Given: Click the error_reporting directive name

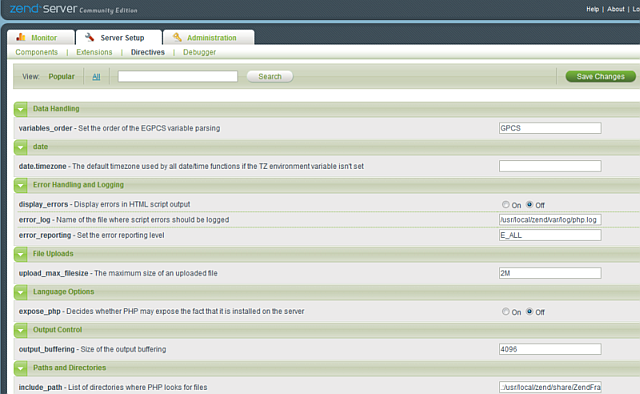Looking at the screenshot, I should point(45,235).
